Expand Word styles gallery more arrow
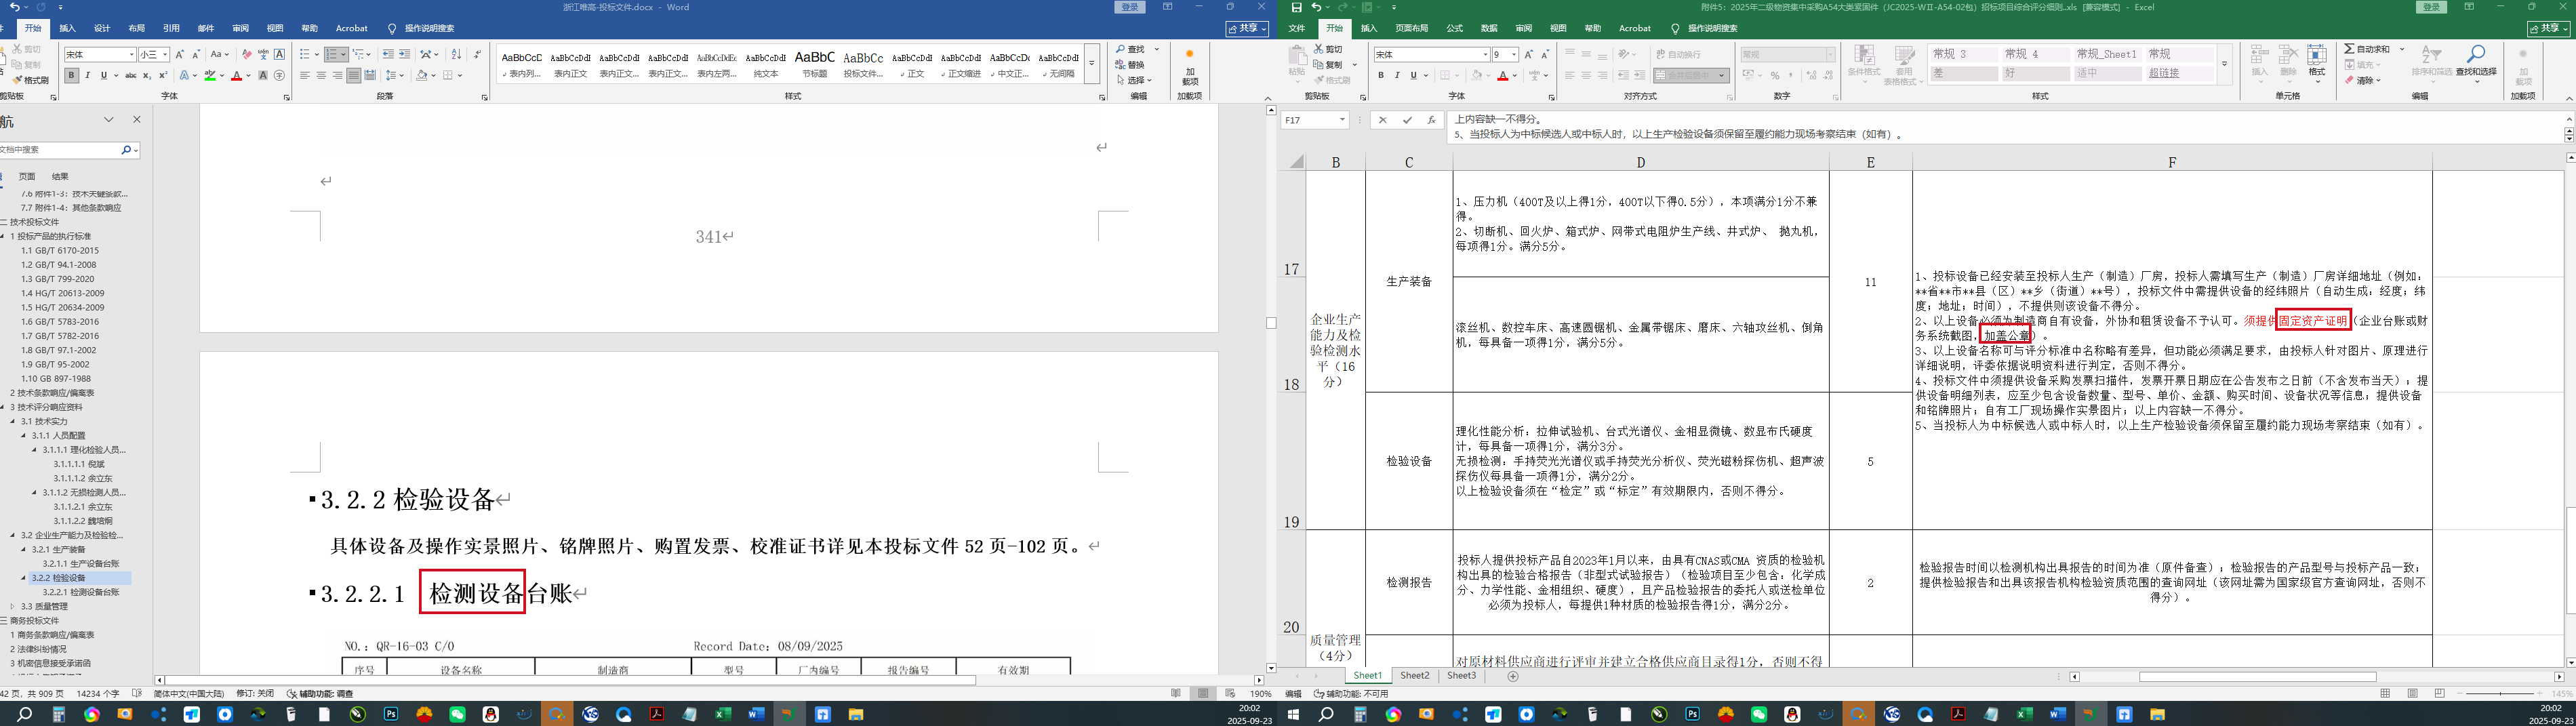 point(1092,64)
